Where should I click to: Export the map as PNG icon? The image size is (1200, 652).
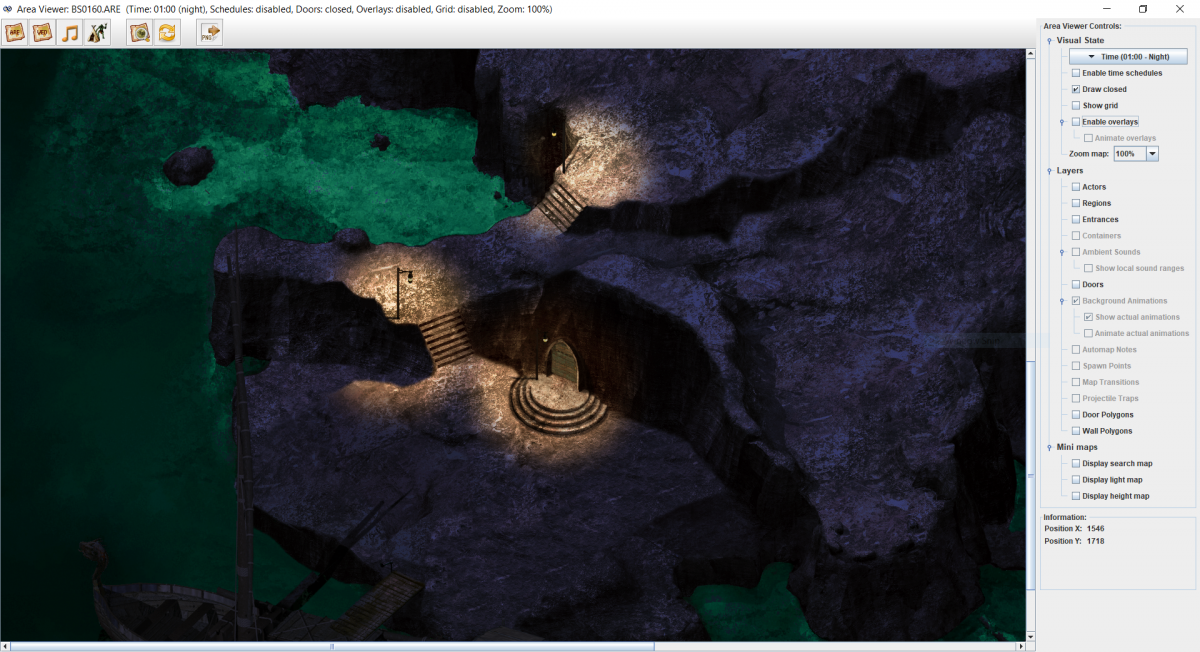(x=210, y=33)
